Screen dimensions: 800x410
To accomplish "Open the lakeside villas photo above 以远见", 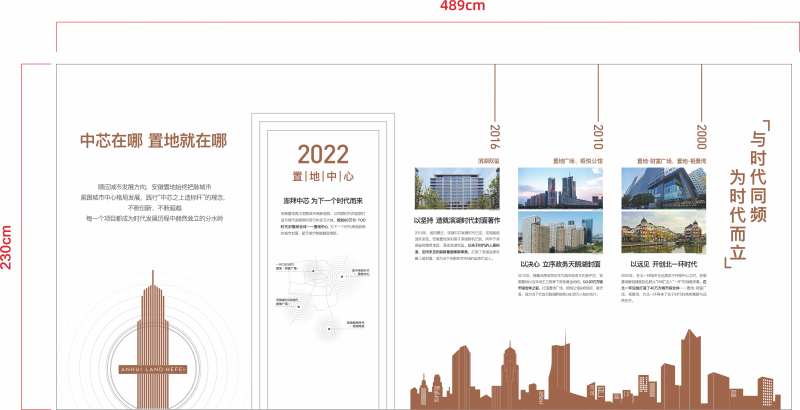I will (x=664, y=233).
